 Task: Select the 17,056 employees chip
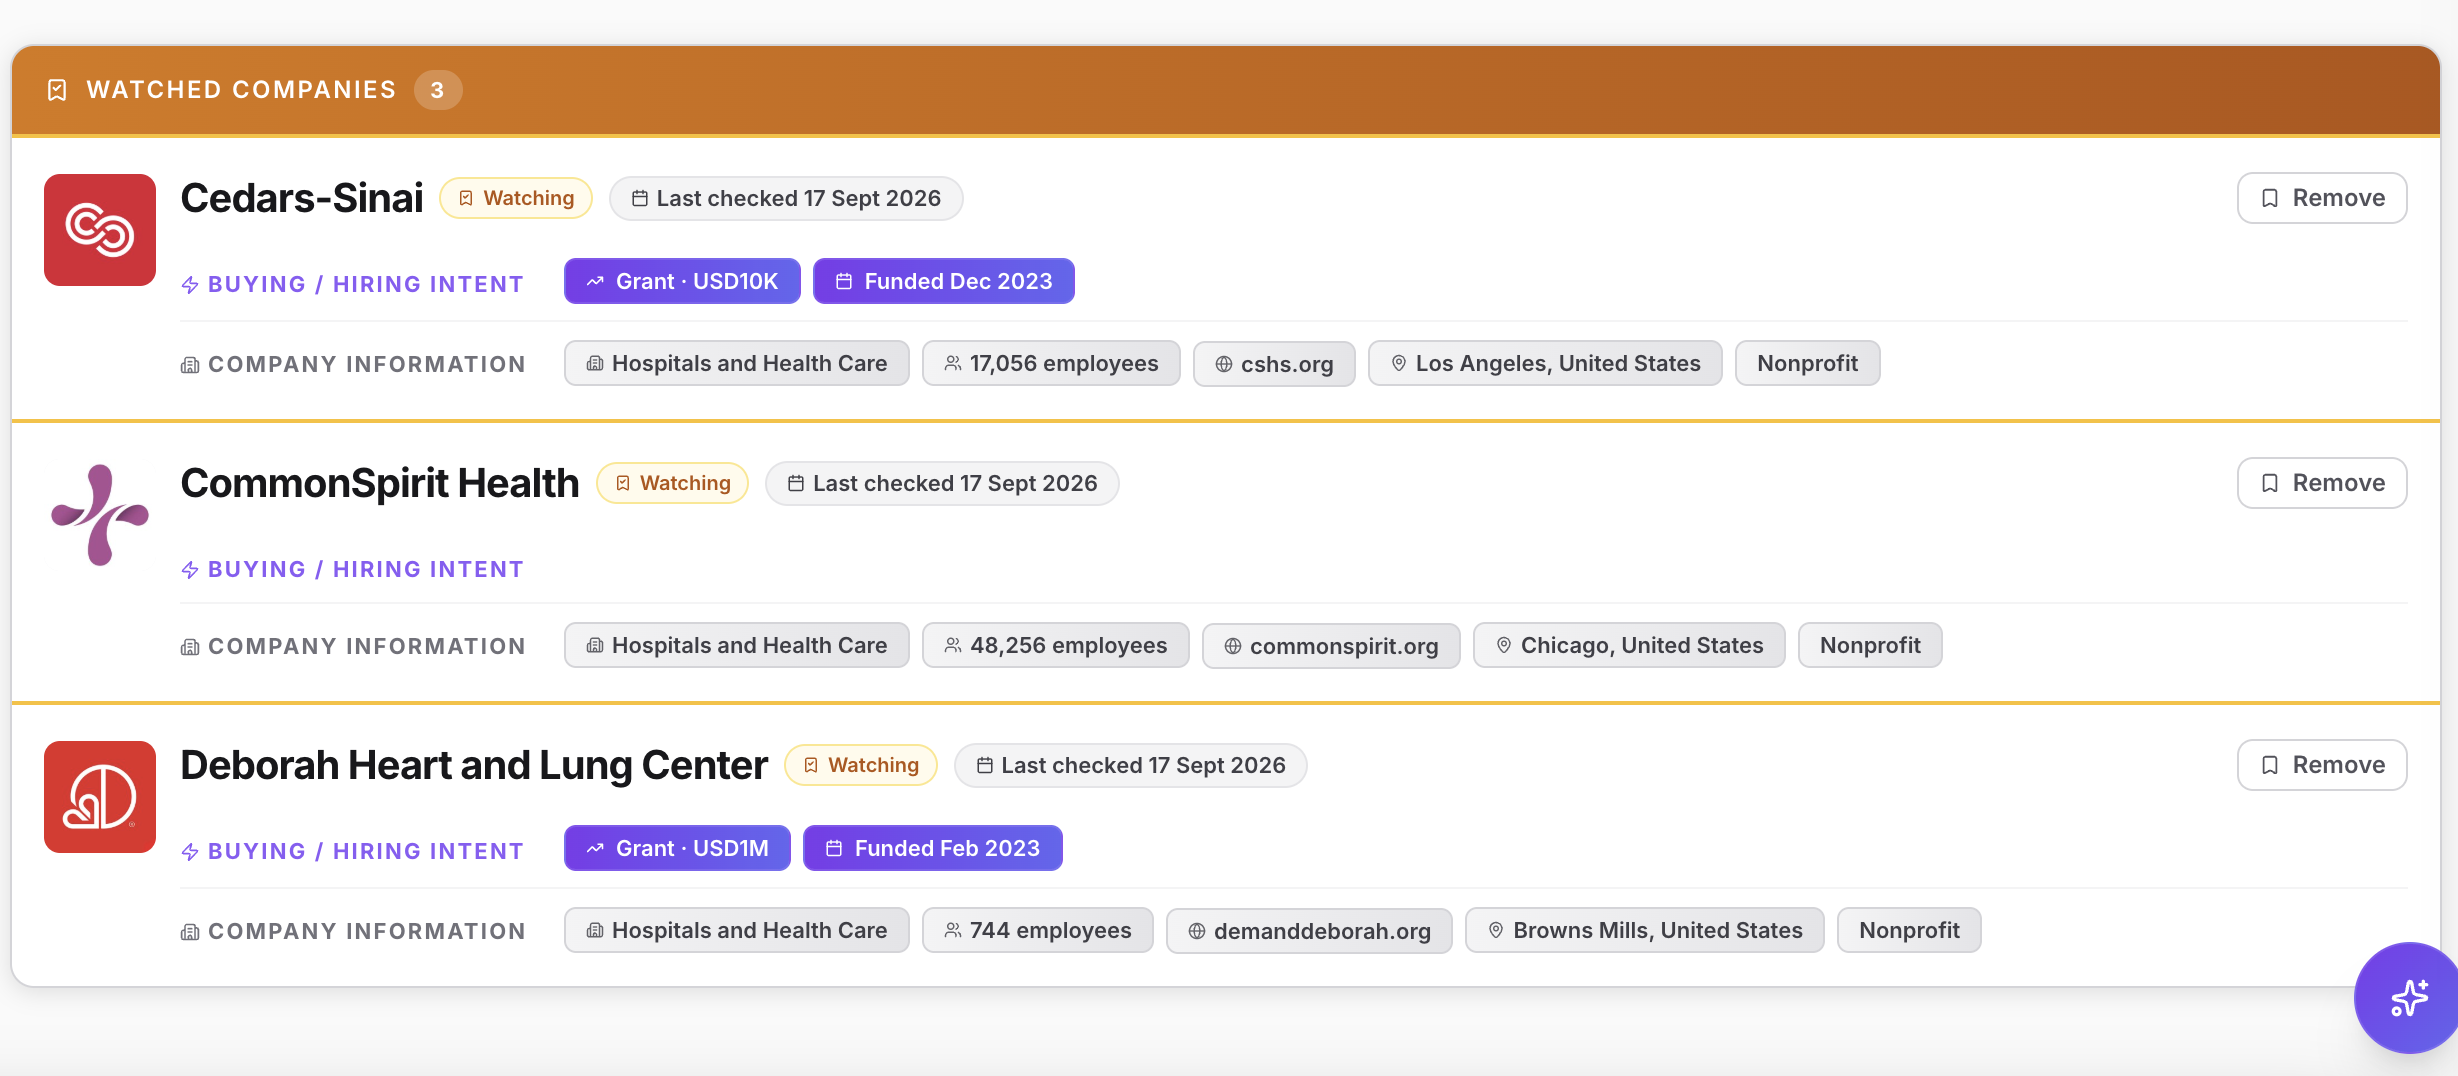[1051, 363]
